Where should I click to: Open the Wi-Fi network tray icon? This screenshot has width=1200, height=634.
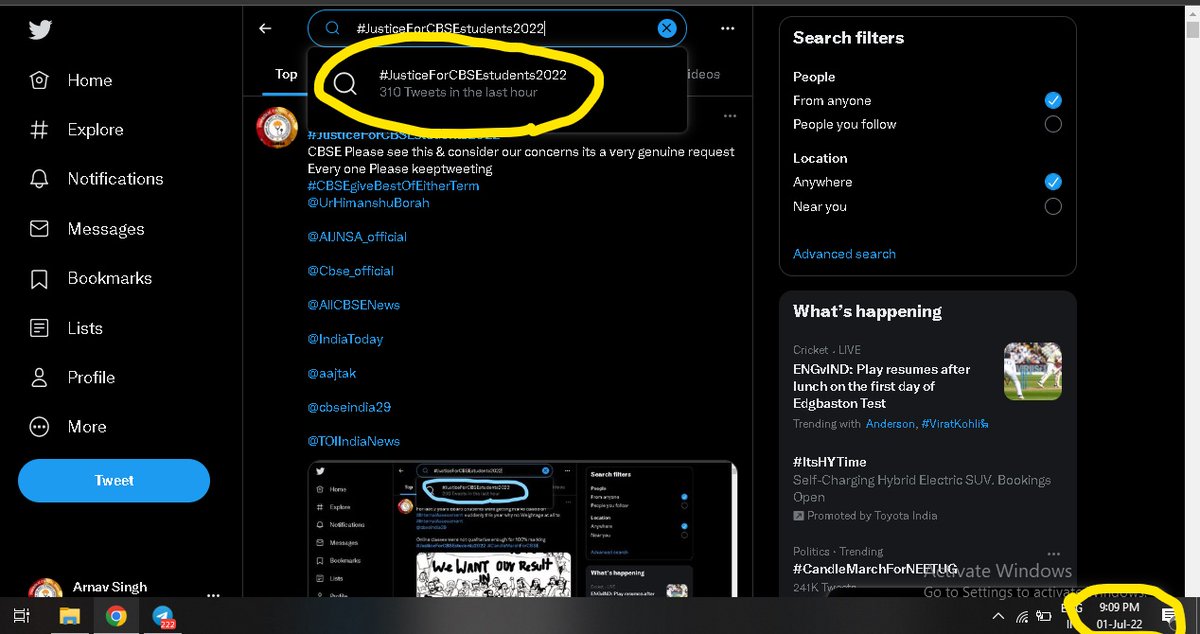click(x=1022, y=619)
